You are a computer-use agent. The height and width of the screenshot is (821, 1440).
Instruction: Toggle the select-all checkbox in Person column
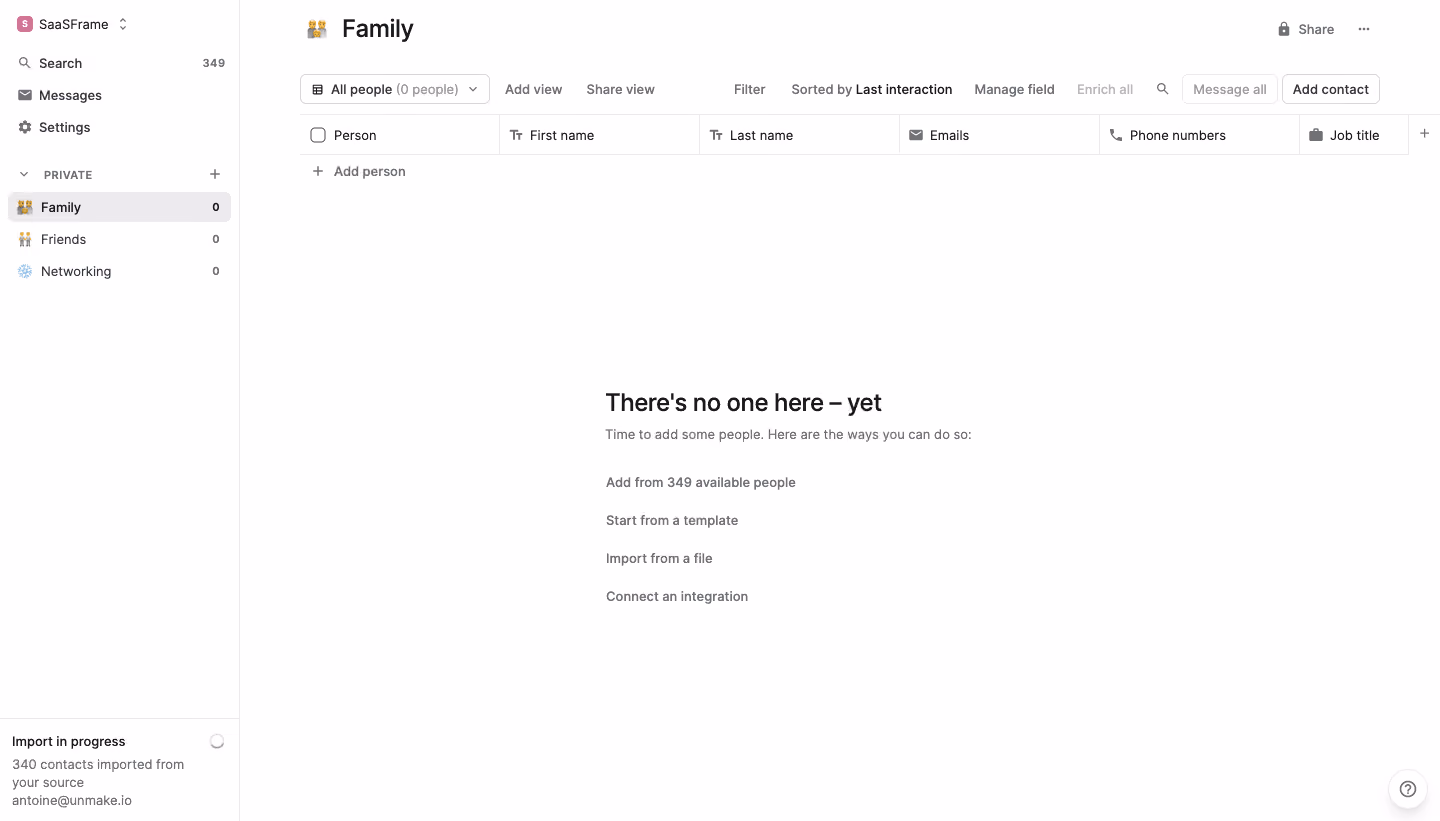coord(318,135)
